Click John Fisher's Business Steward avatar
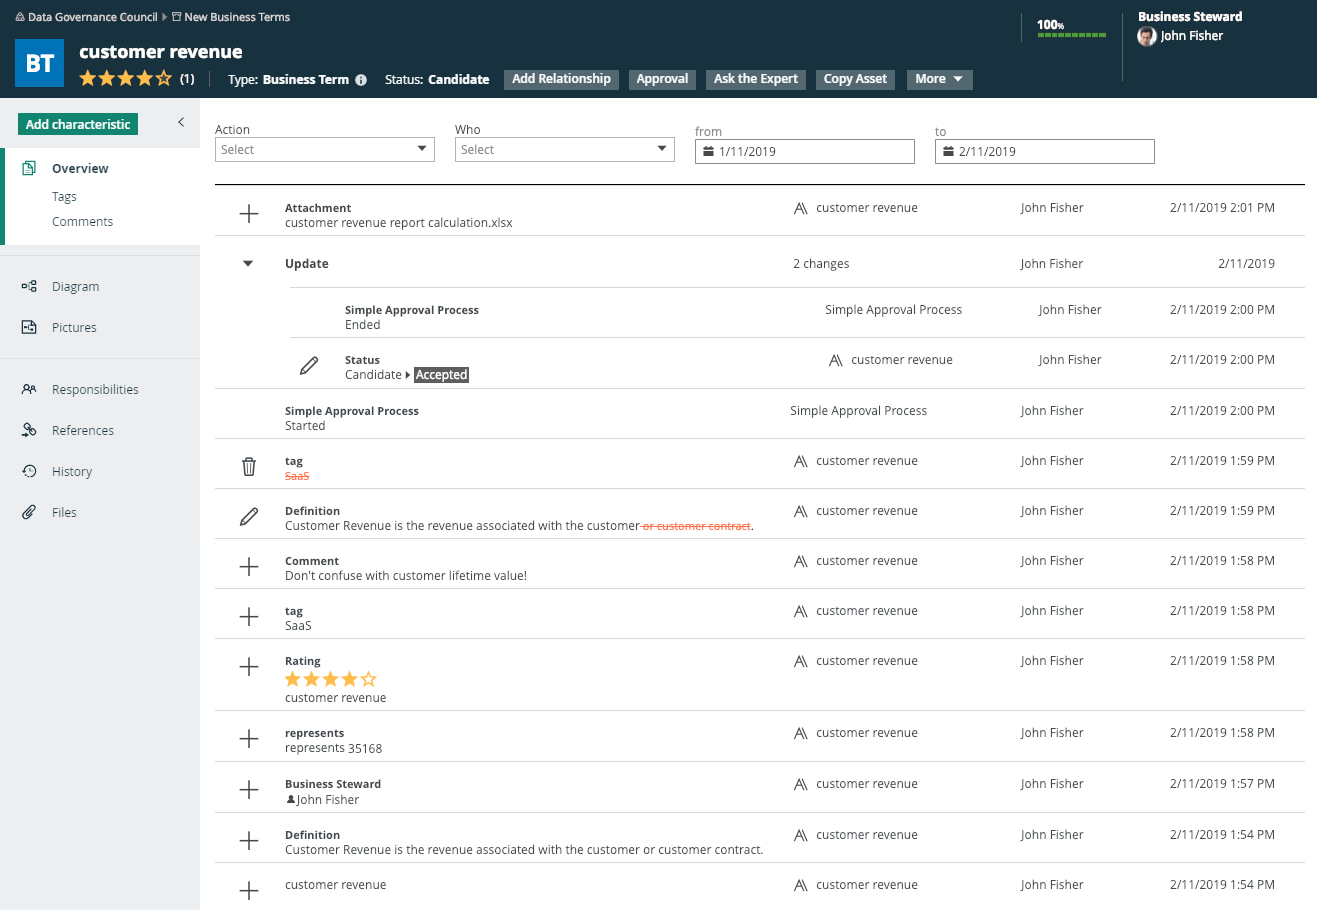This screenshot has width=1317, height=910. coord(1147,36)
